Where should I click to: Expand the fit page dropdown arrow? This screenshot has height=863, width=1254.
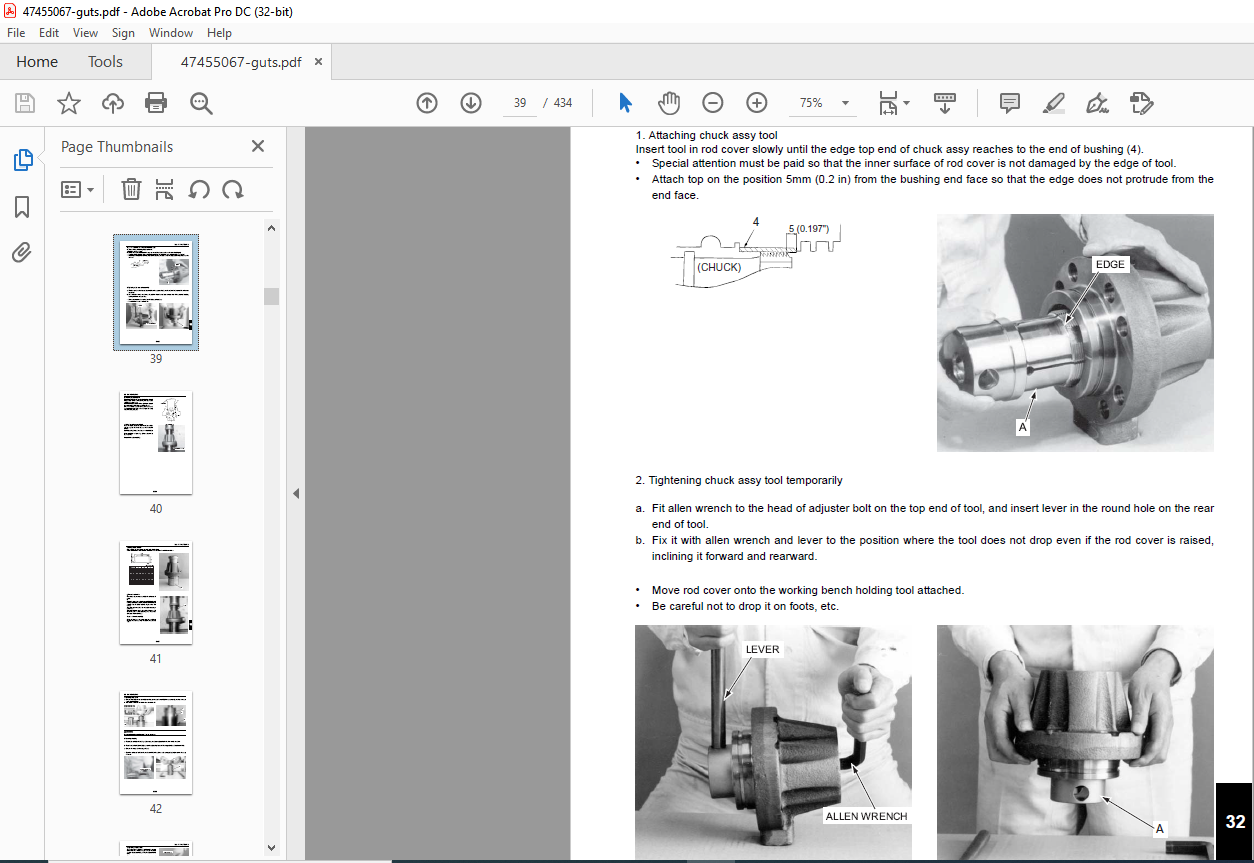(x=907, y=103)
